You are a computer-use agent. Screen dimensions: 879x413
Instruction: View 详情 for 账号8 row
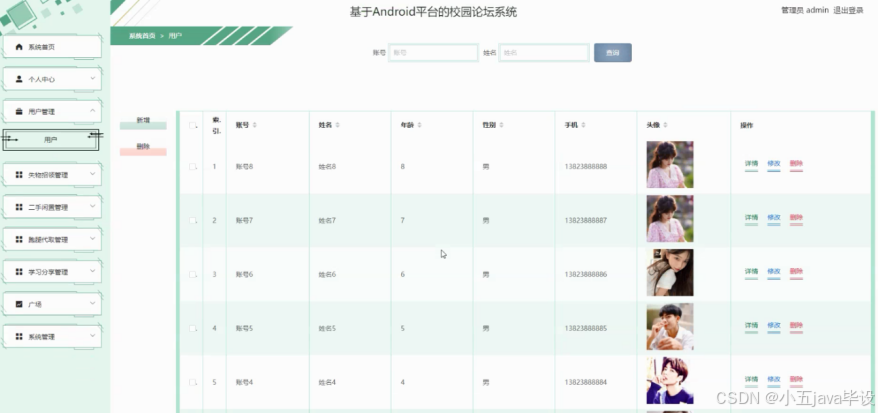click(x=751, y=164)
